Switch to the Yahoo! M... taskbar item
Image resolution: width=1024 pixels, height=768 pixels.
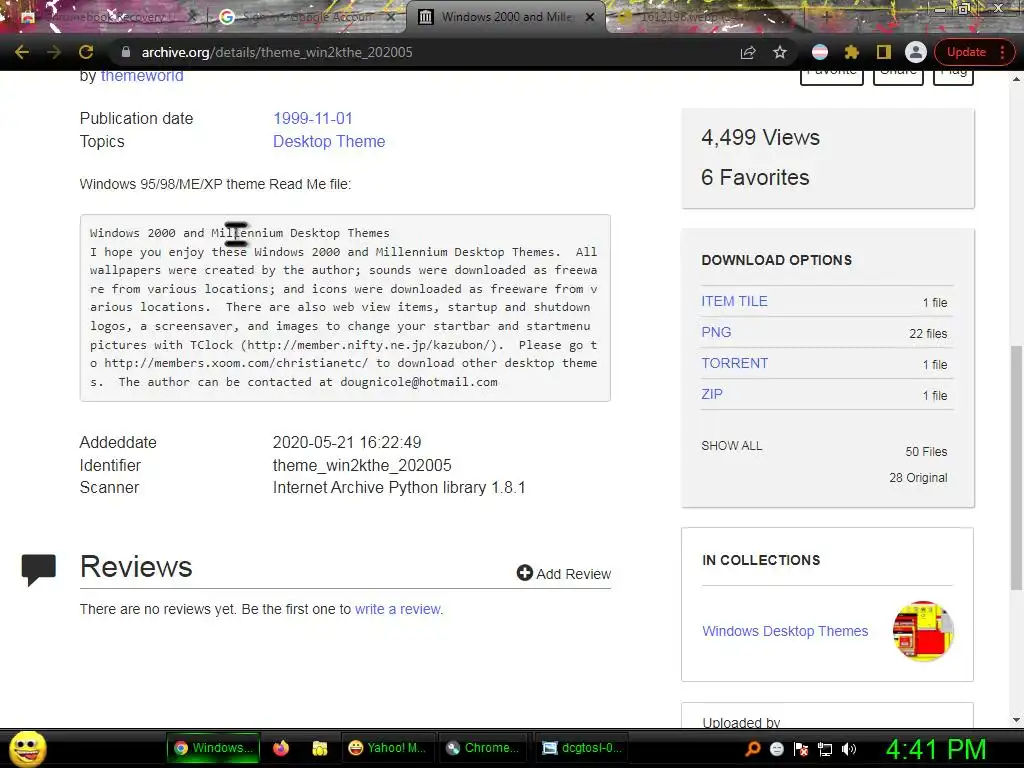[387, 748]
